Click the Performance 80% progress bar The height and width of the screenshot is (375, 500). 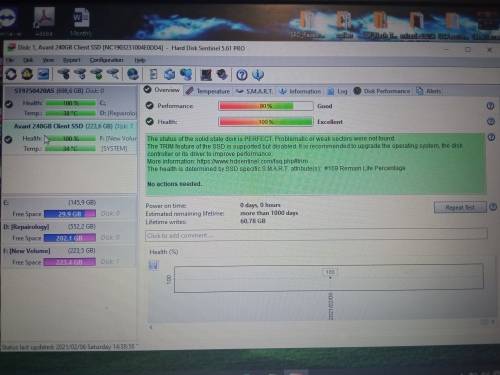point(266,106)
